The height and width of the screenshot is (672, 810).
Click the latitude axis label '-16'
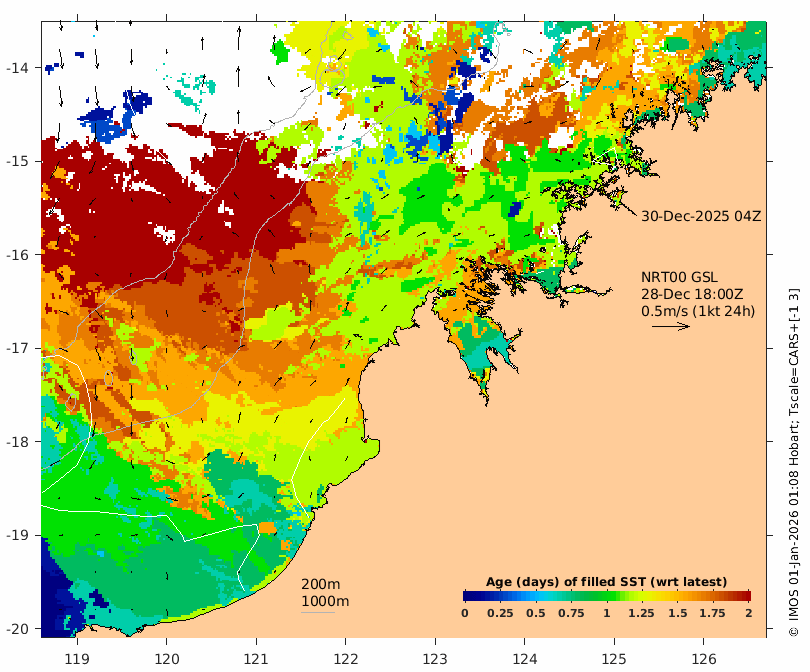(x=17, y=255)
